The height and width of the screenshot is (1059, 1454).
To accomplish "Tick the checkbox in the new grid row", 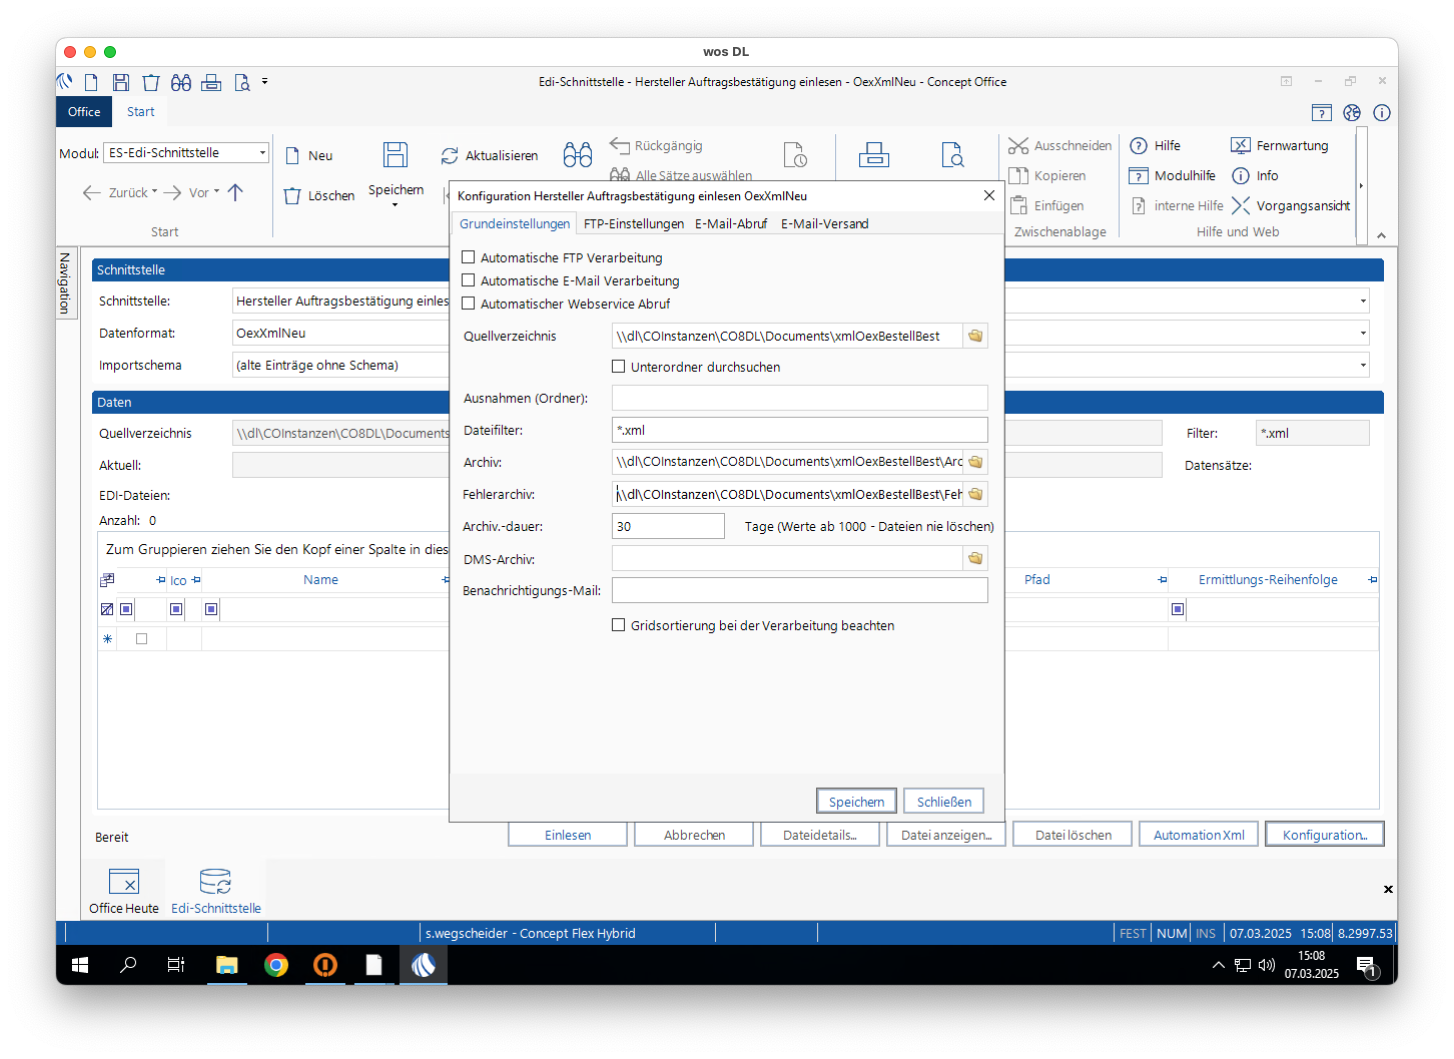I will click(x=141, y=639).
